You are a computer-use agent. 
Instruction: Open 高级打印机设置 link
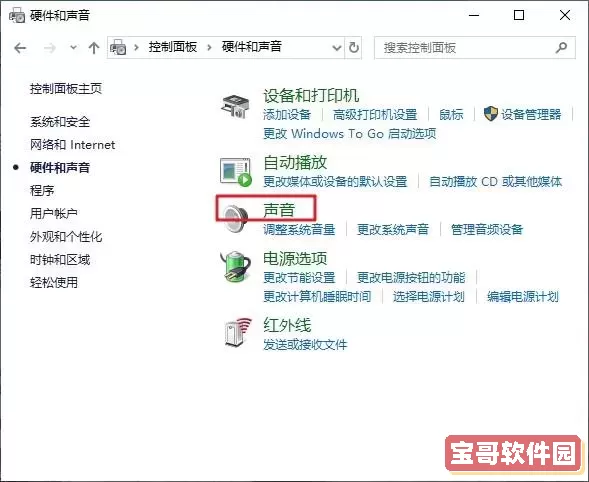[375, 114]
